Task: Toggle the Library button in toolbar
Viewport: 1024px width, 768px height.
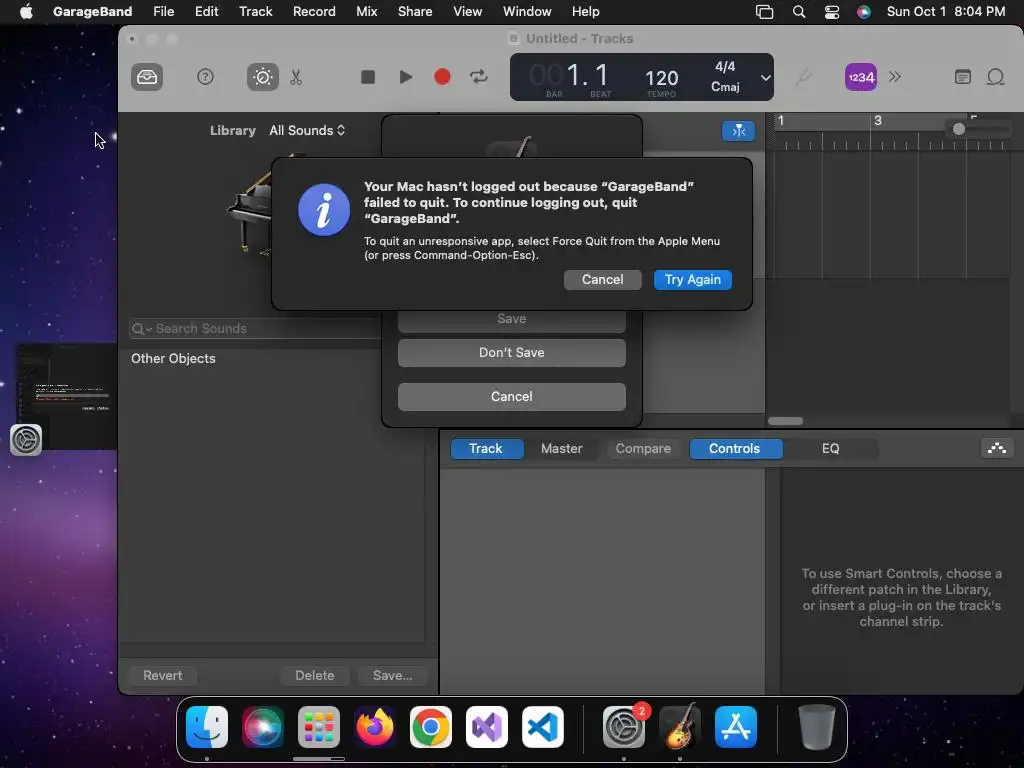Action: tap(147, 77)
